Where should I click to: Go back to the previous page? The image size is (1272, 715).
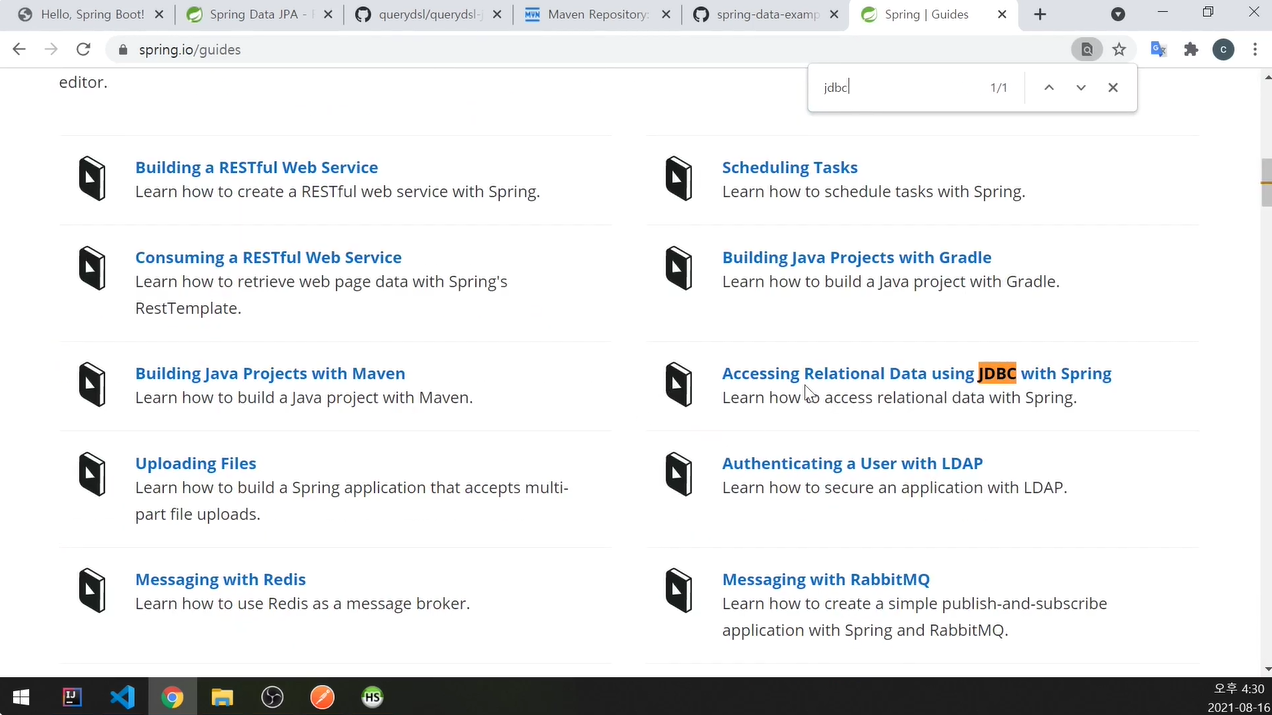[19, 49]
